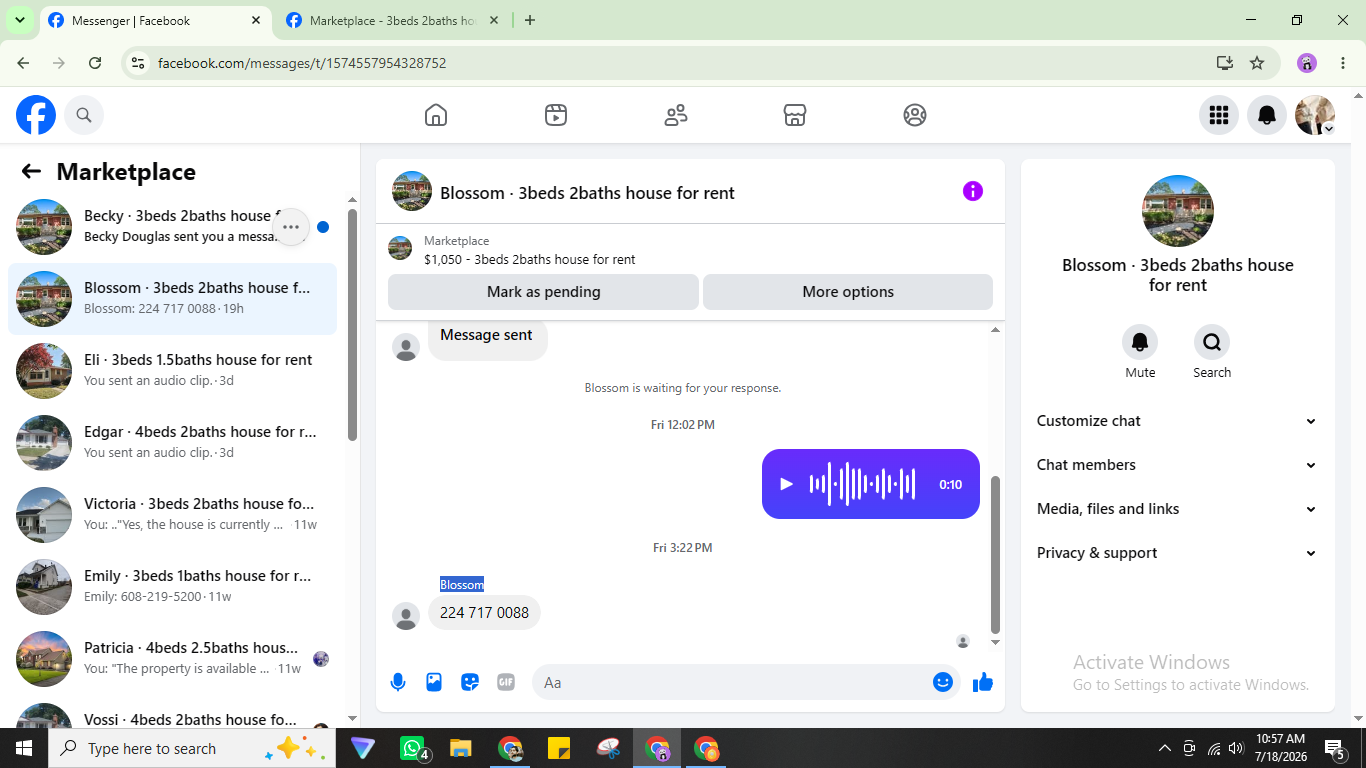Open Sticky Notes from the taskbar

click(x=559, y=748)
